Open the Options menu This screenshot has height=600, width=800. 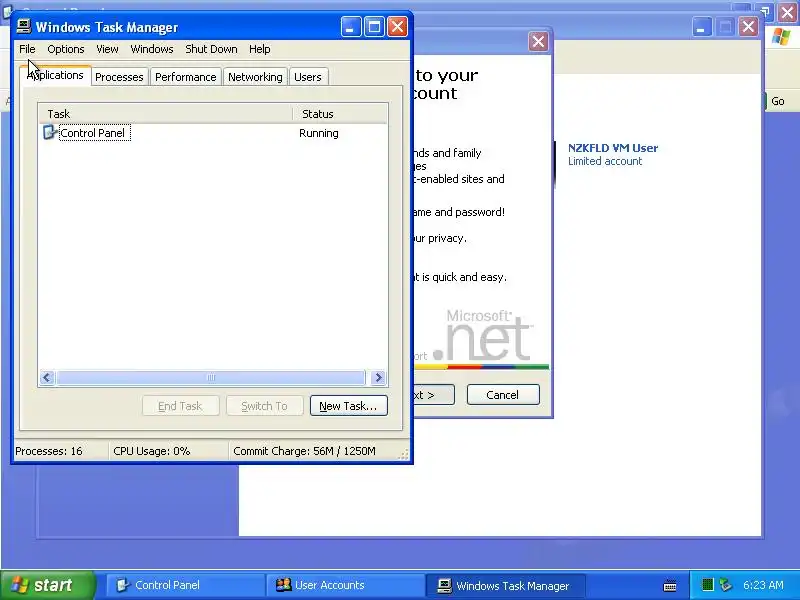[x=66, y=49]
